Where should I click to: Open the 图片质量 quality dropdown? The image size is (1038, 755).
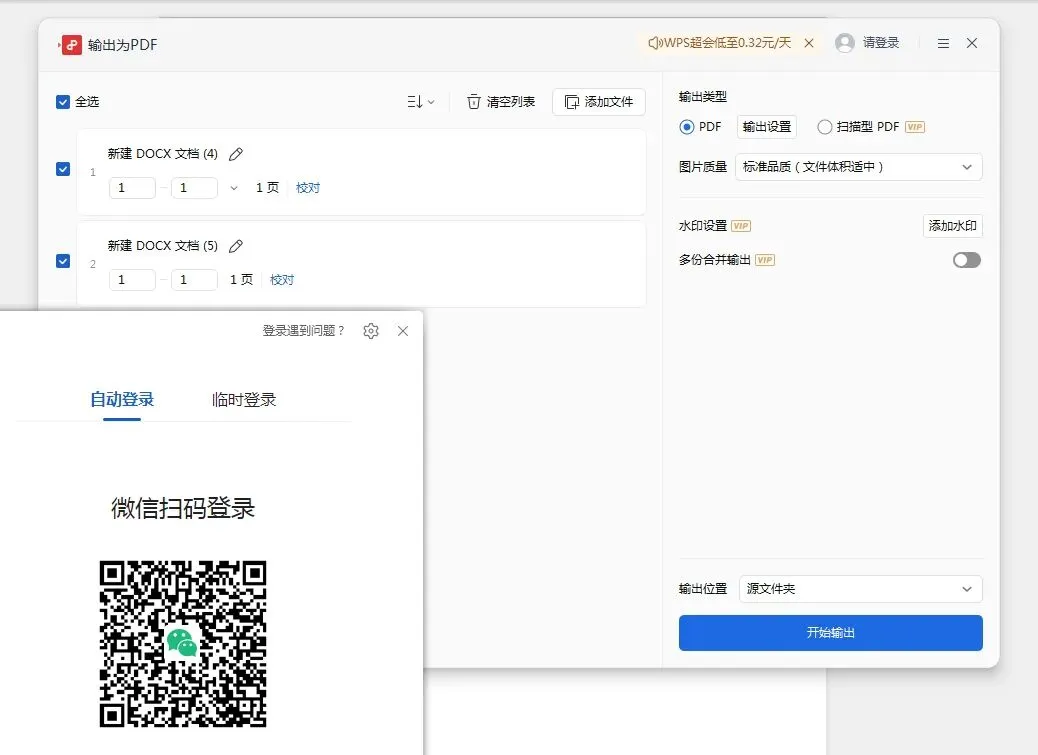(x=859, y=167)
